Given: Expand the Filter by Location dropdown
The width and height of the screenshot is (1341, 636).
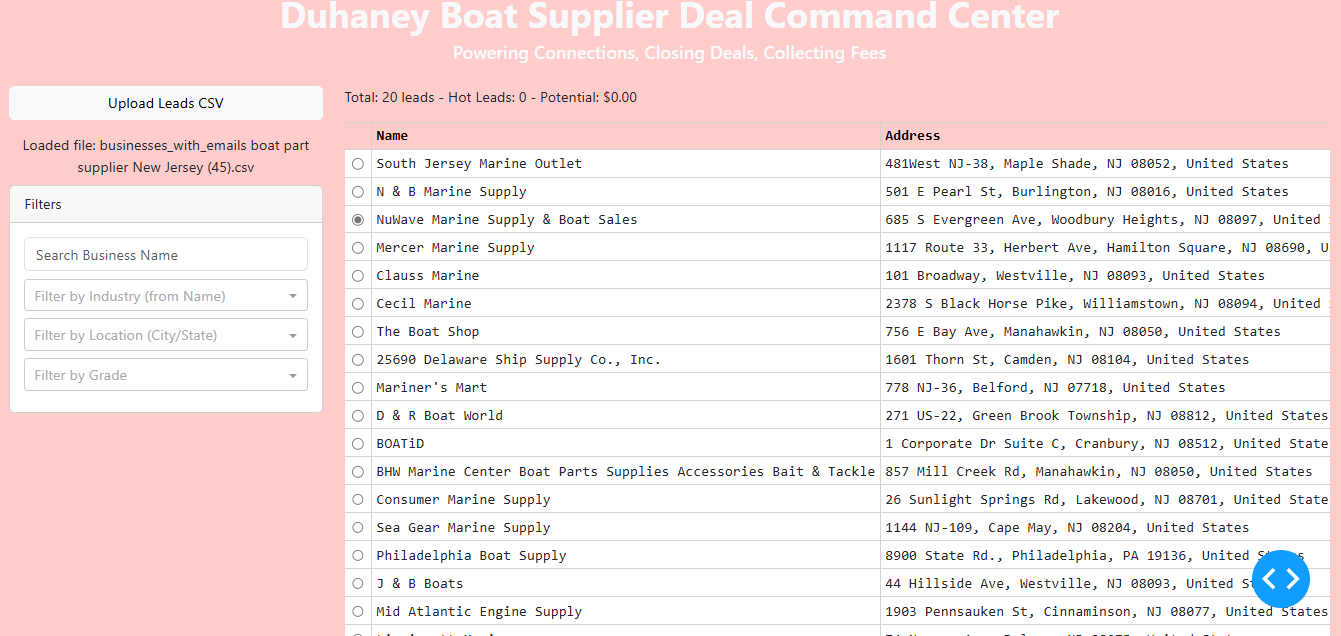Looking at the screenshot, I should [166, 336].
